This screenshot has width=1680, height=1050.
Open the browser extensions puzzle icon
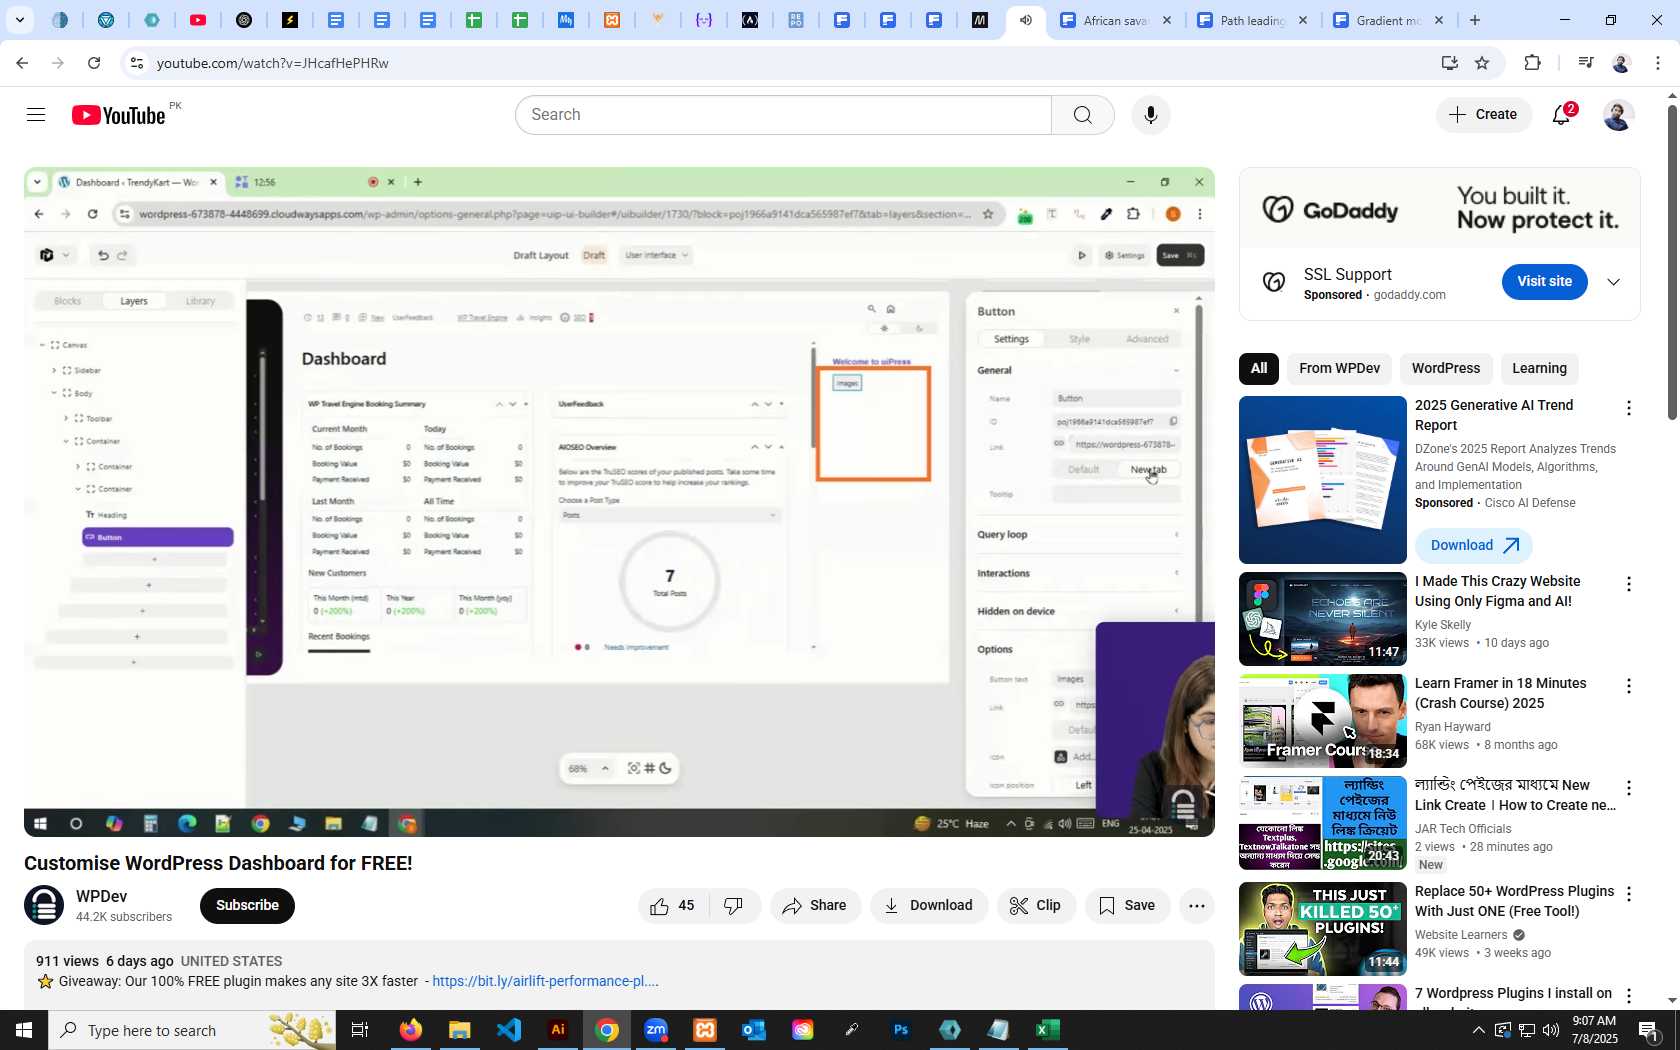pyautogui.click(x=1532, y=63)
